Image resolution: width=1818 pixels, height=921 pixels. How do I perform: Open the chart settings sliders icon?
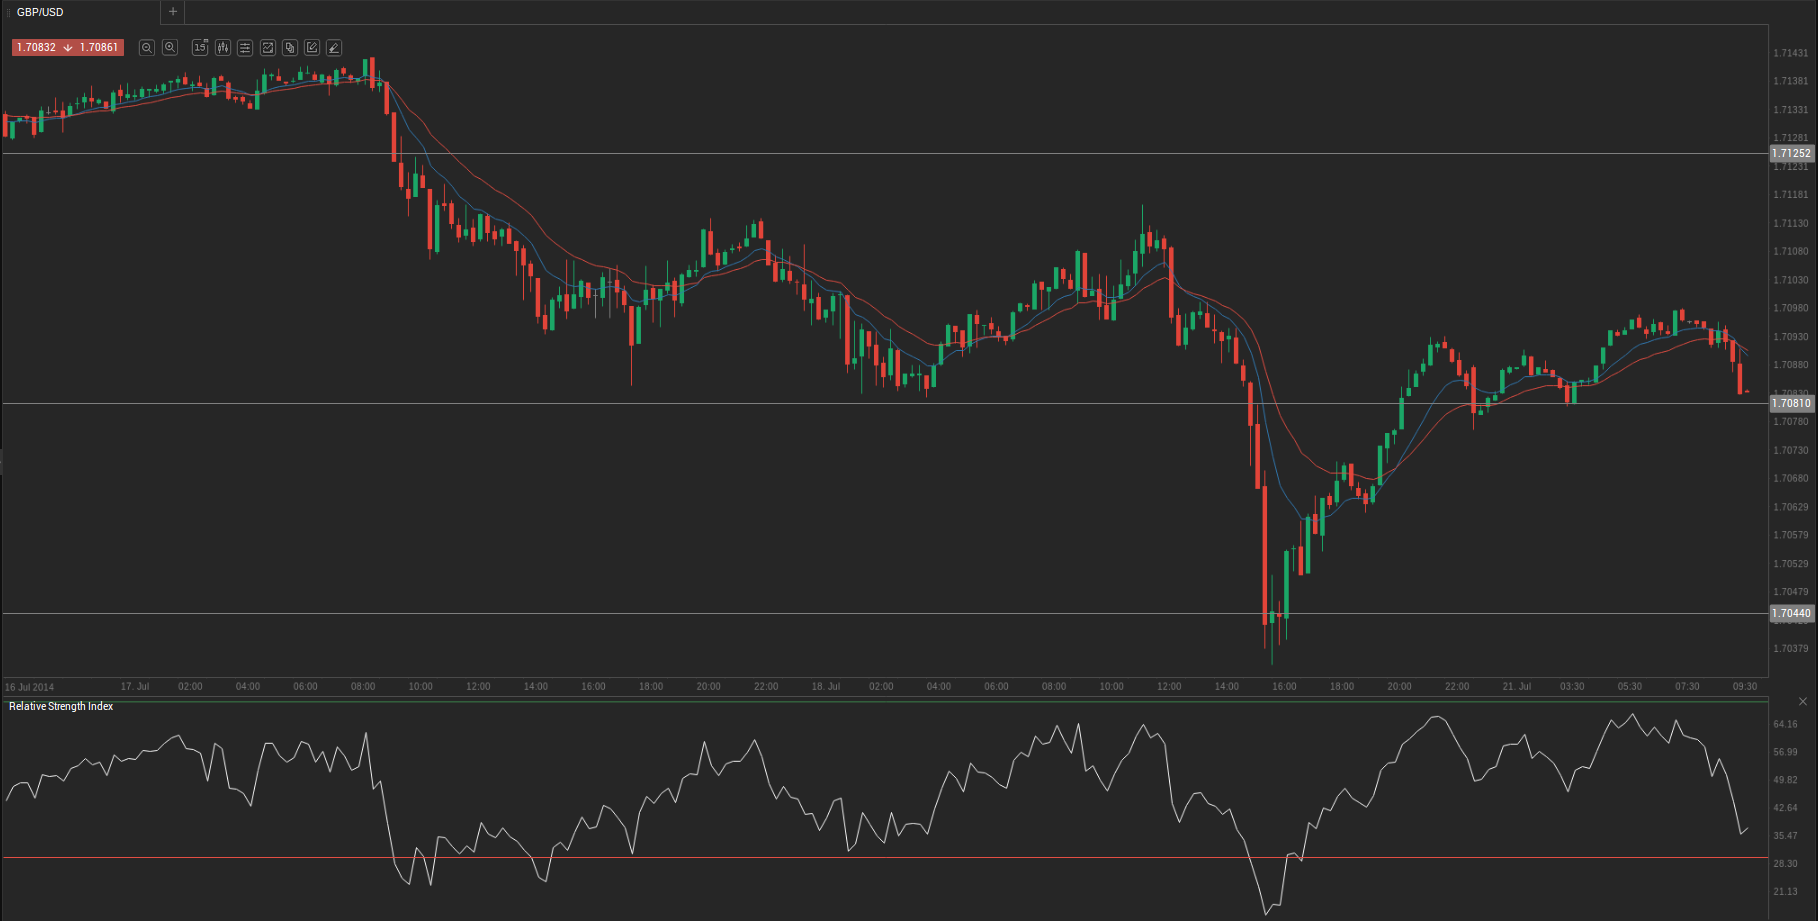click(245, 48)
